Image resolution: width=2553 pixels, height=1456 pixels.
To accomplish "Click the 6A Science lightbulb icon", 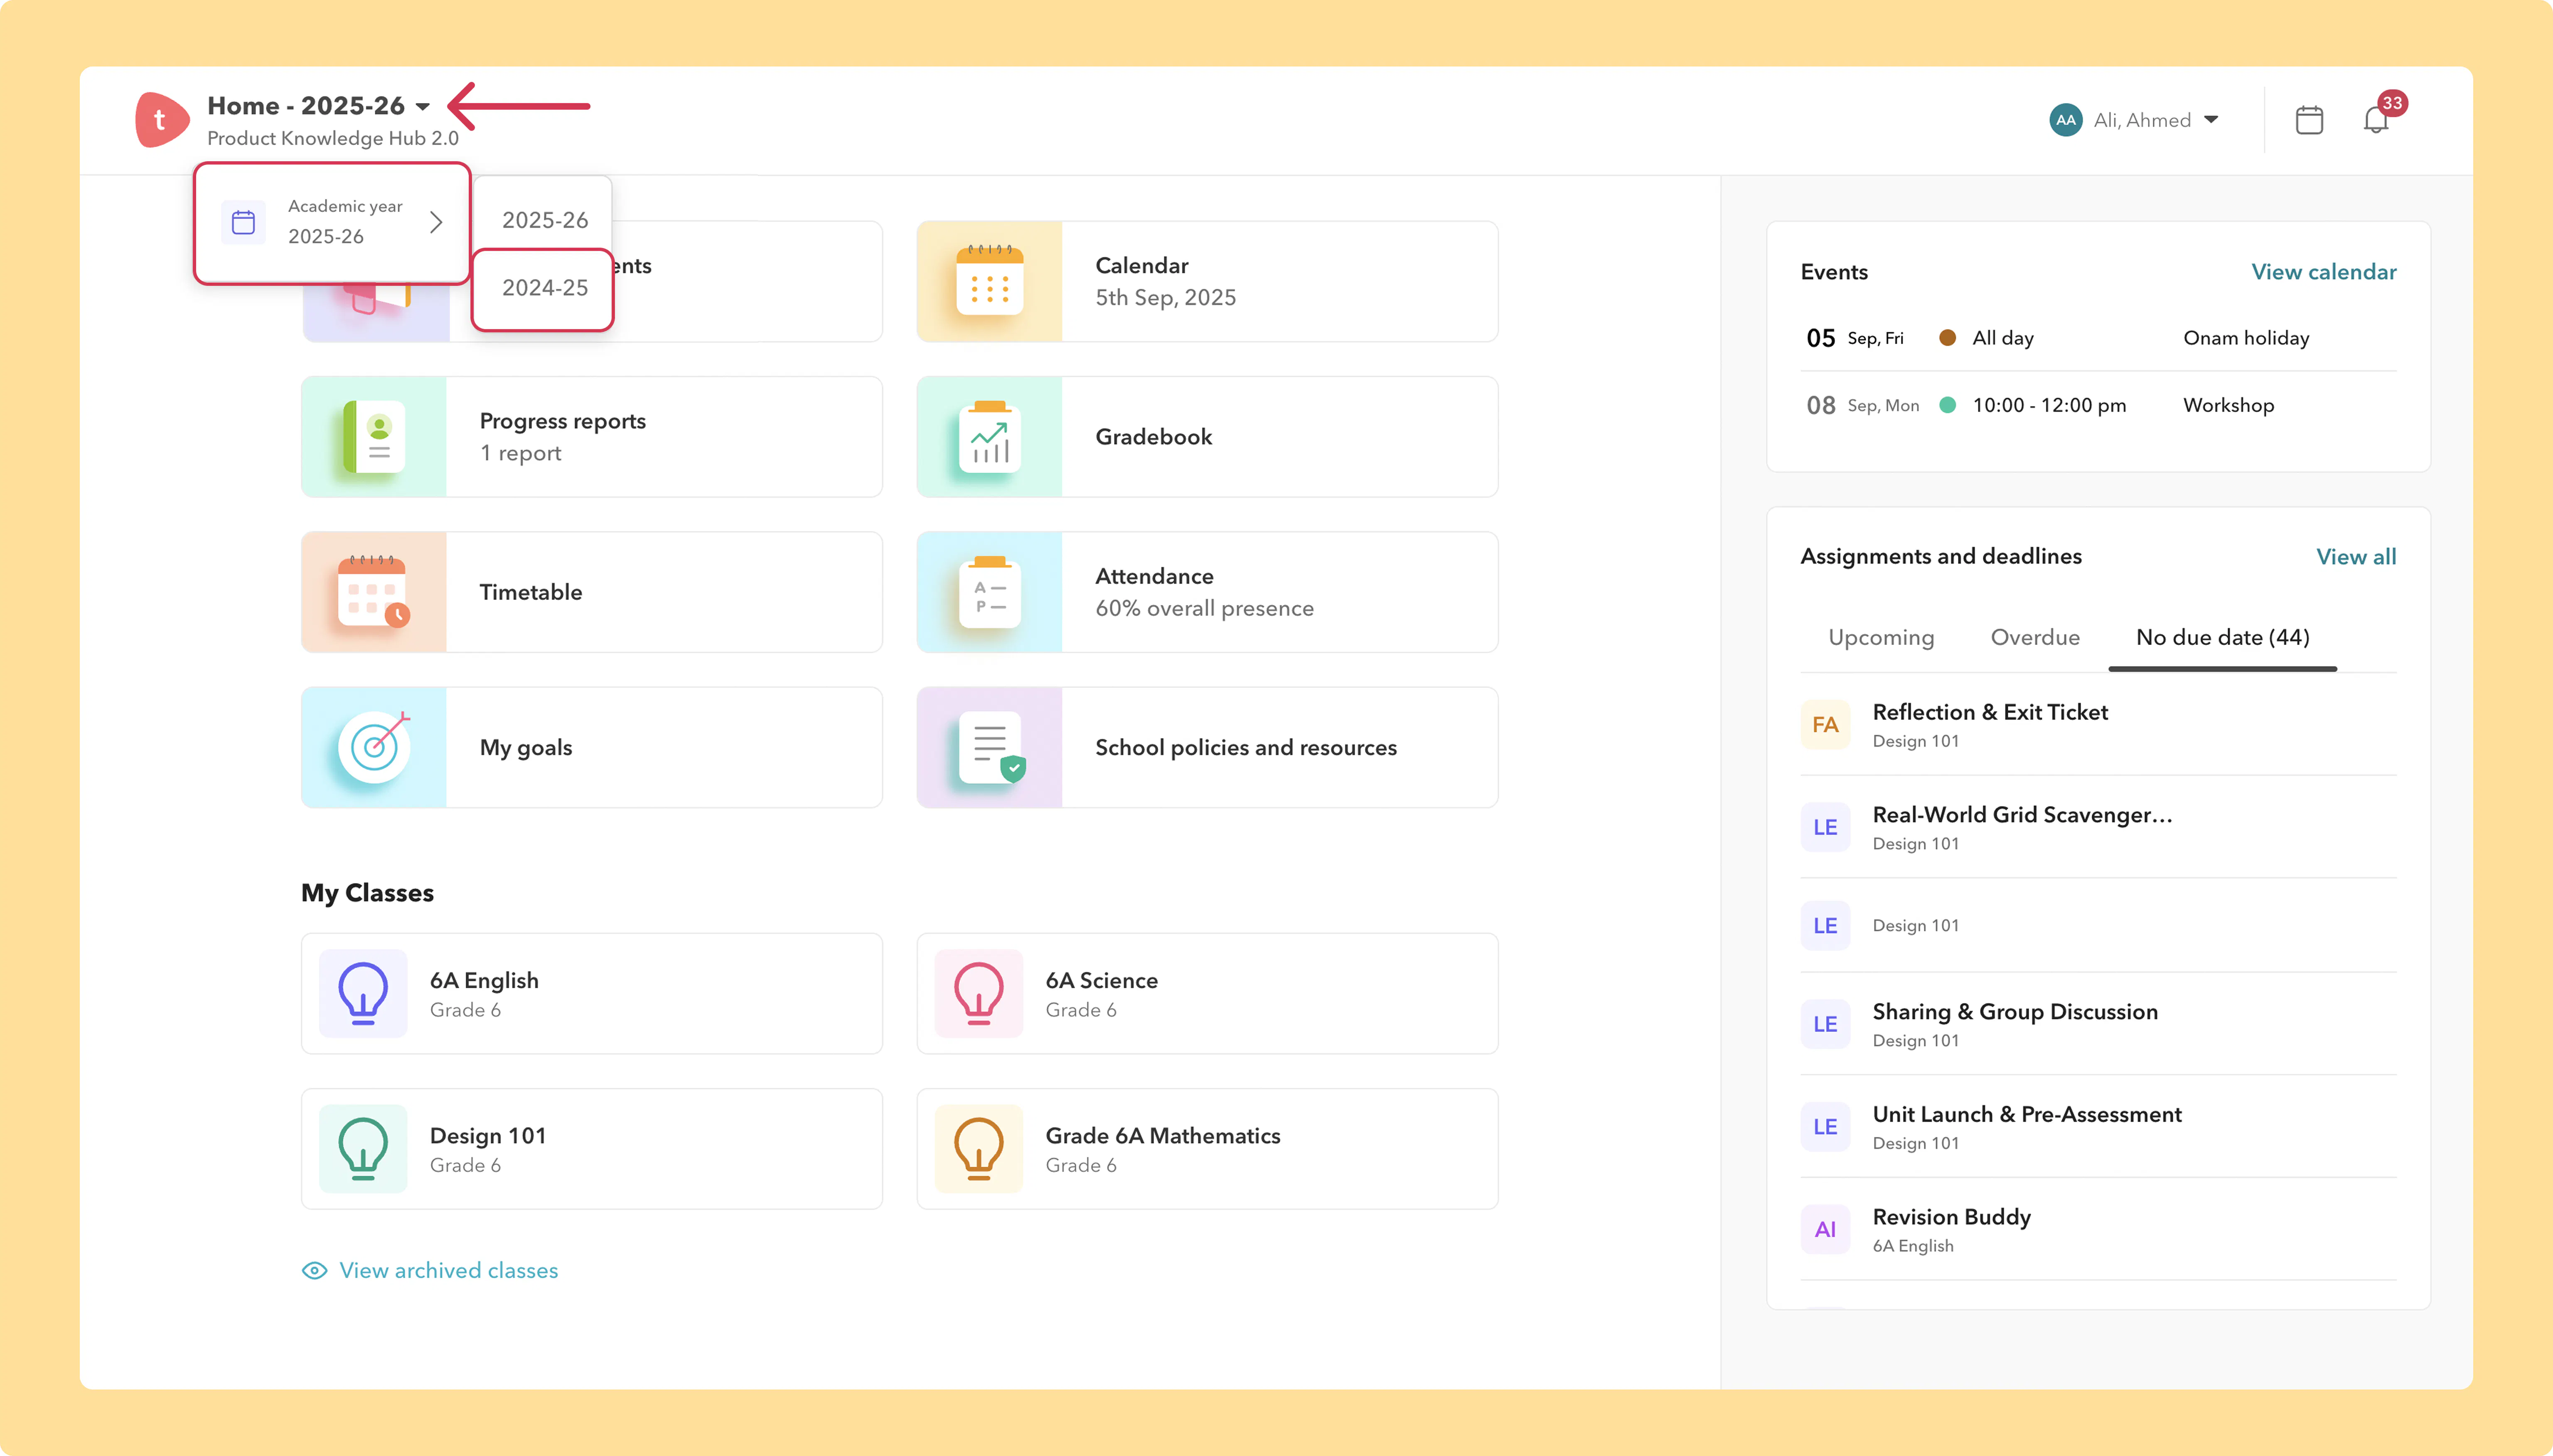I will click(x=979, y=993).
